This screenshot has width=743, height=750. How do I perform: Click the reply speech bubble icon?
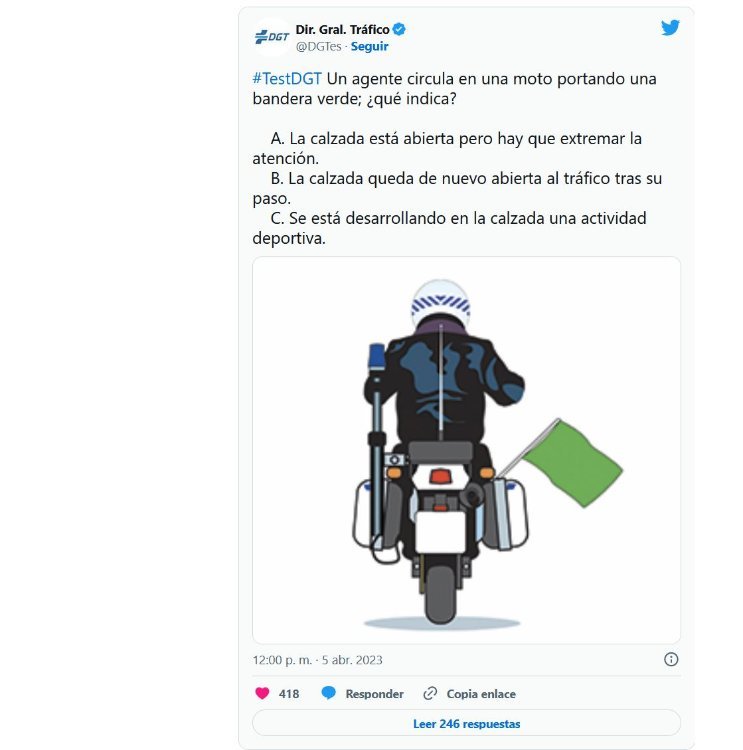329,693
